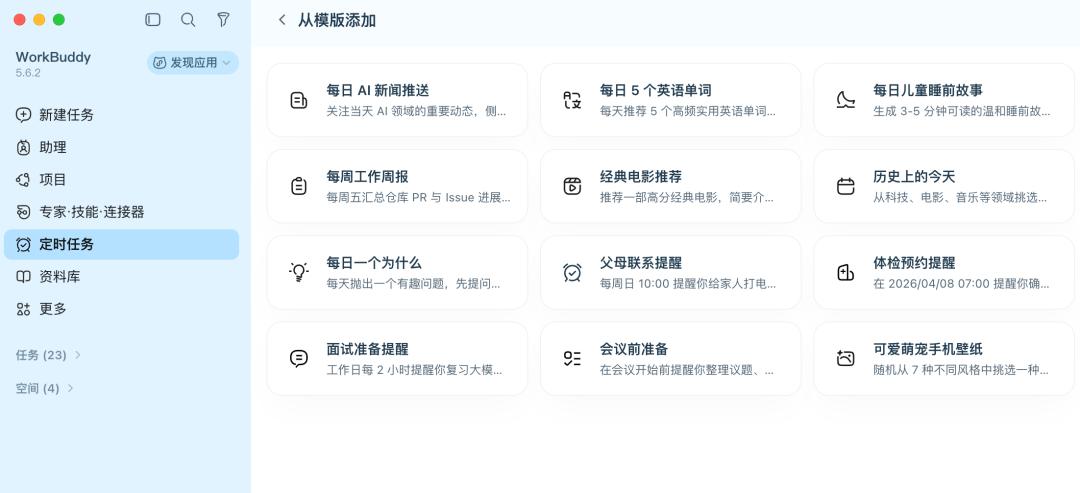Click the filter funnel icon in the sidebar header
Screen dimensions: 1080x493
click(223, 20)
